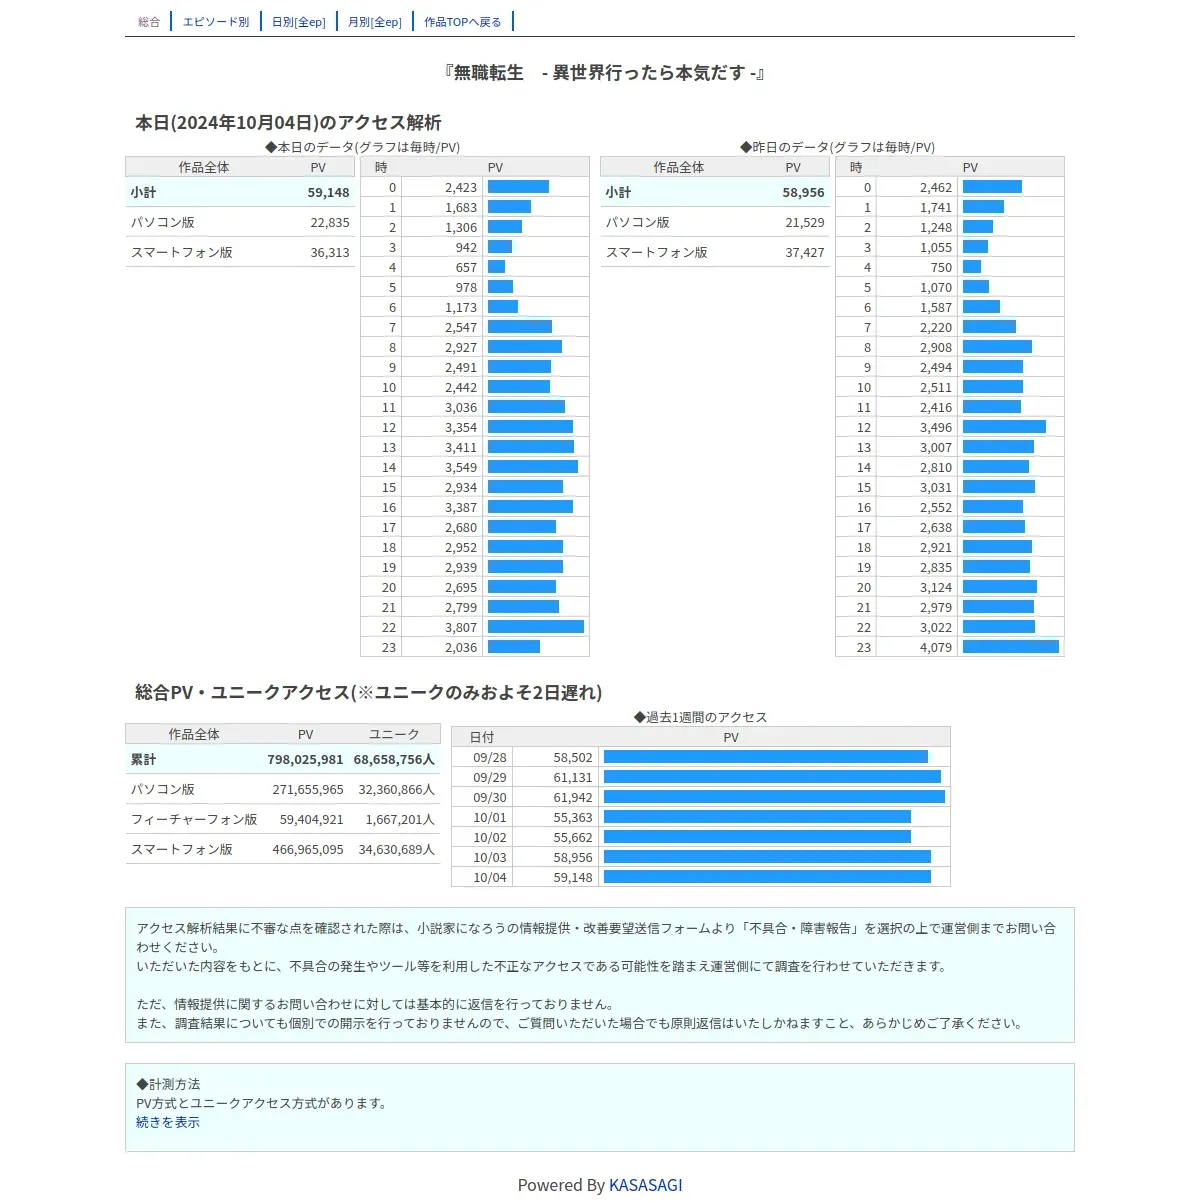1200x1201 pixels.
Task: Click the ユニーク column header
Action: (394, 734)
